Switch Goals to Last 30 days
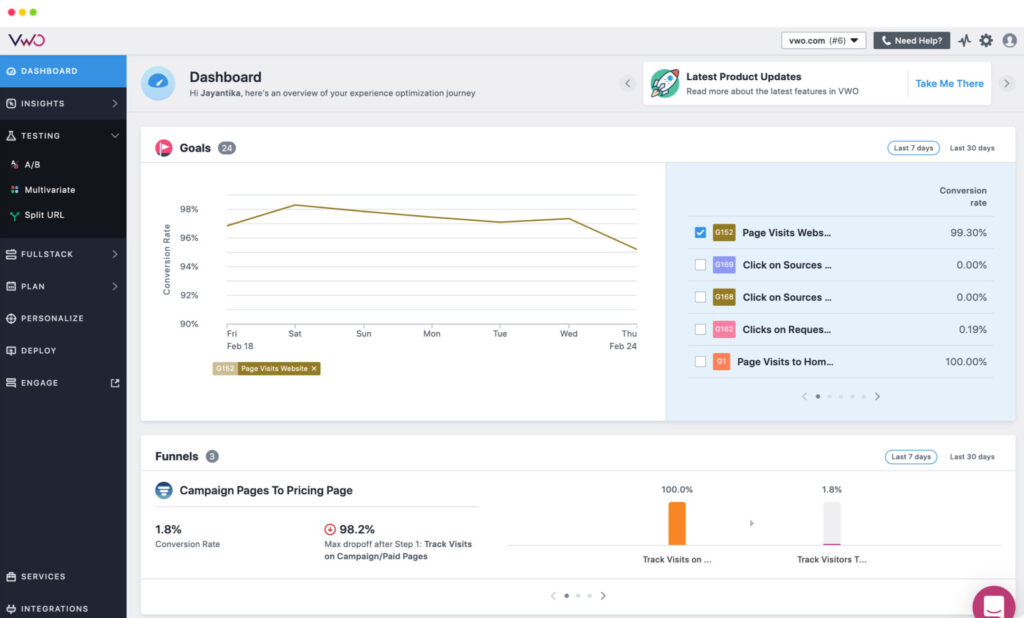Image resolution: width=1024 pixels, height=618 pixels. coord(972,148)
